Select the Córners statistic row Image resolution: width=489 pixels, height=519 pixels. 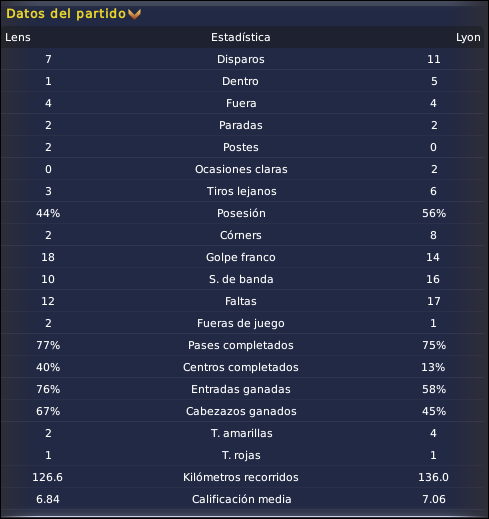pos(242,235)
